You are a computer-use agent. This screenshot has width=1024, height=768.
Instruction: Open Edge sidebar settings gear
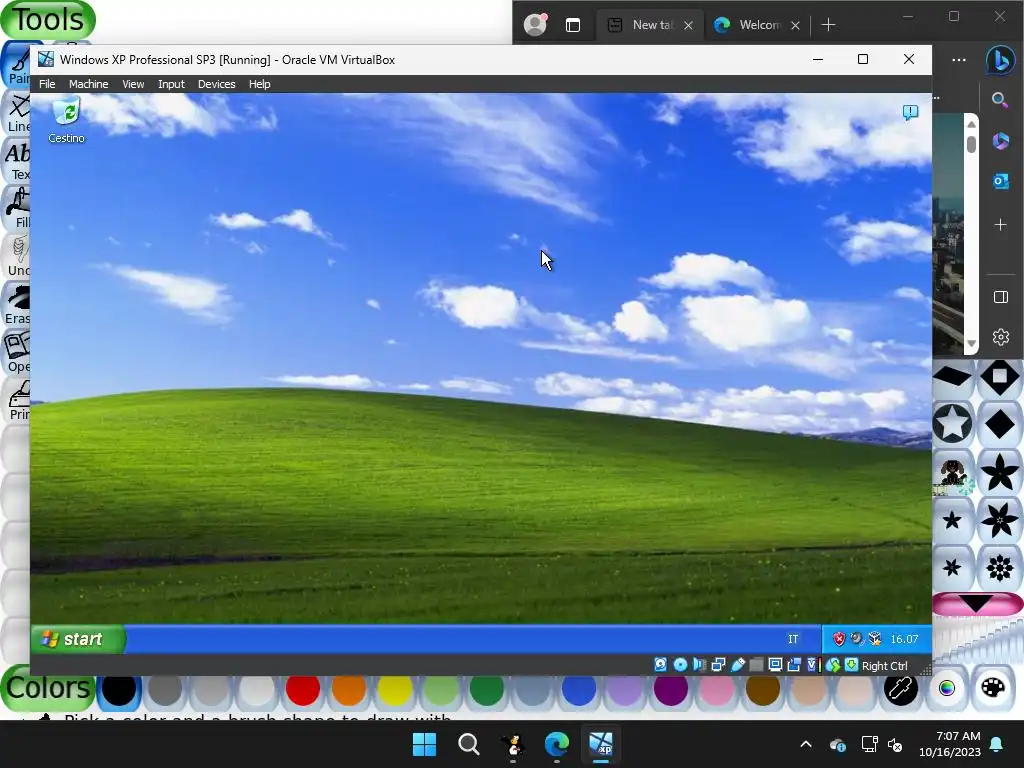click(x=1000, y=337)
